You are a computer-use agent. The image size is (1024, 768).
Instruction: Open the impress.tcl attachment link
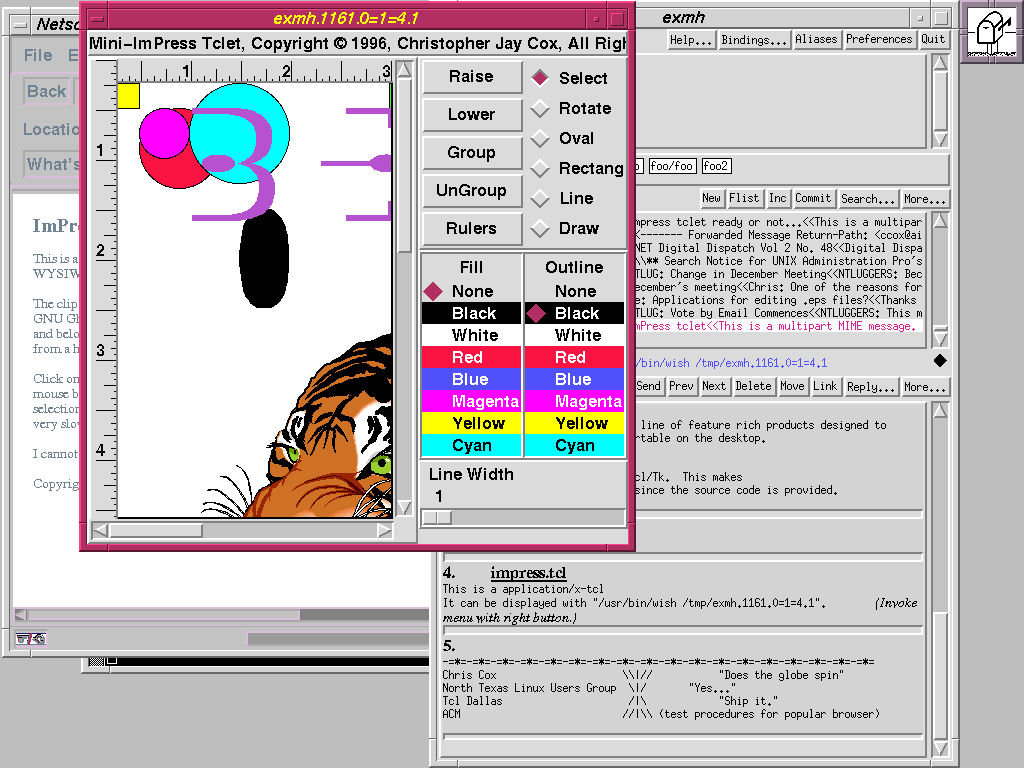pos(528,573)
